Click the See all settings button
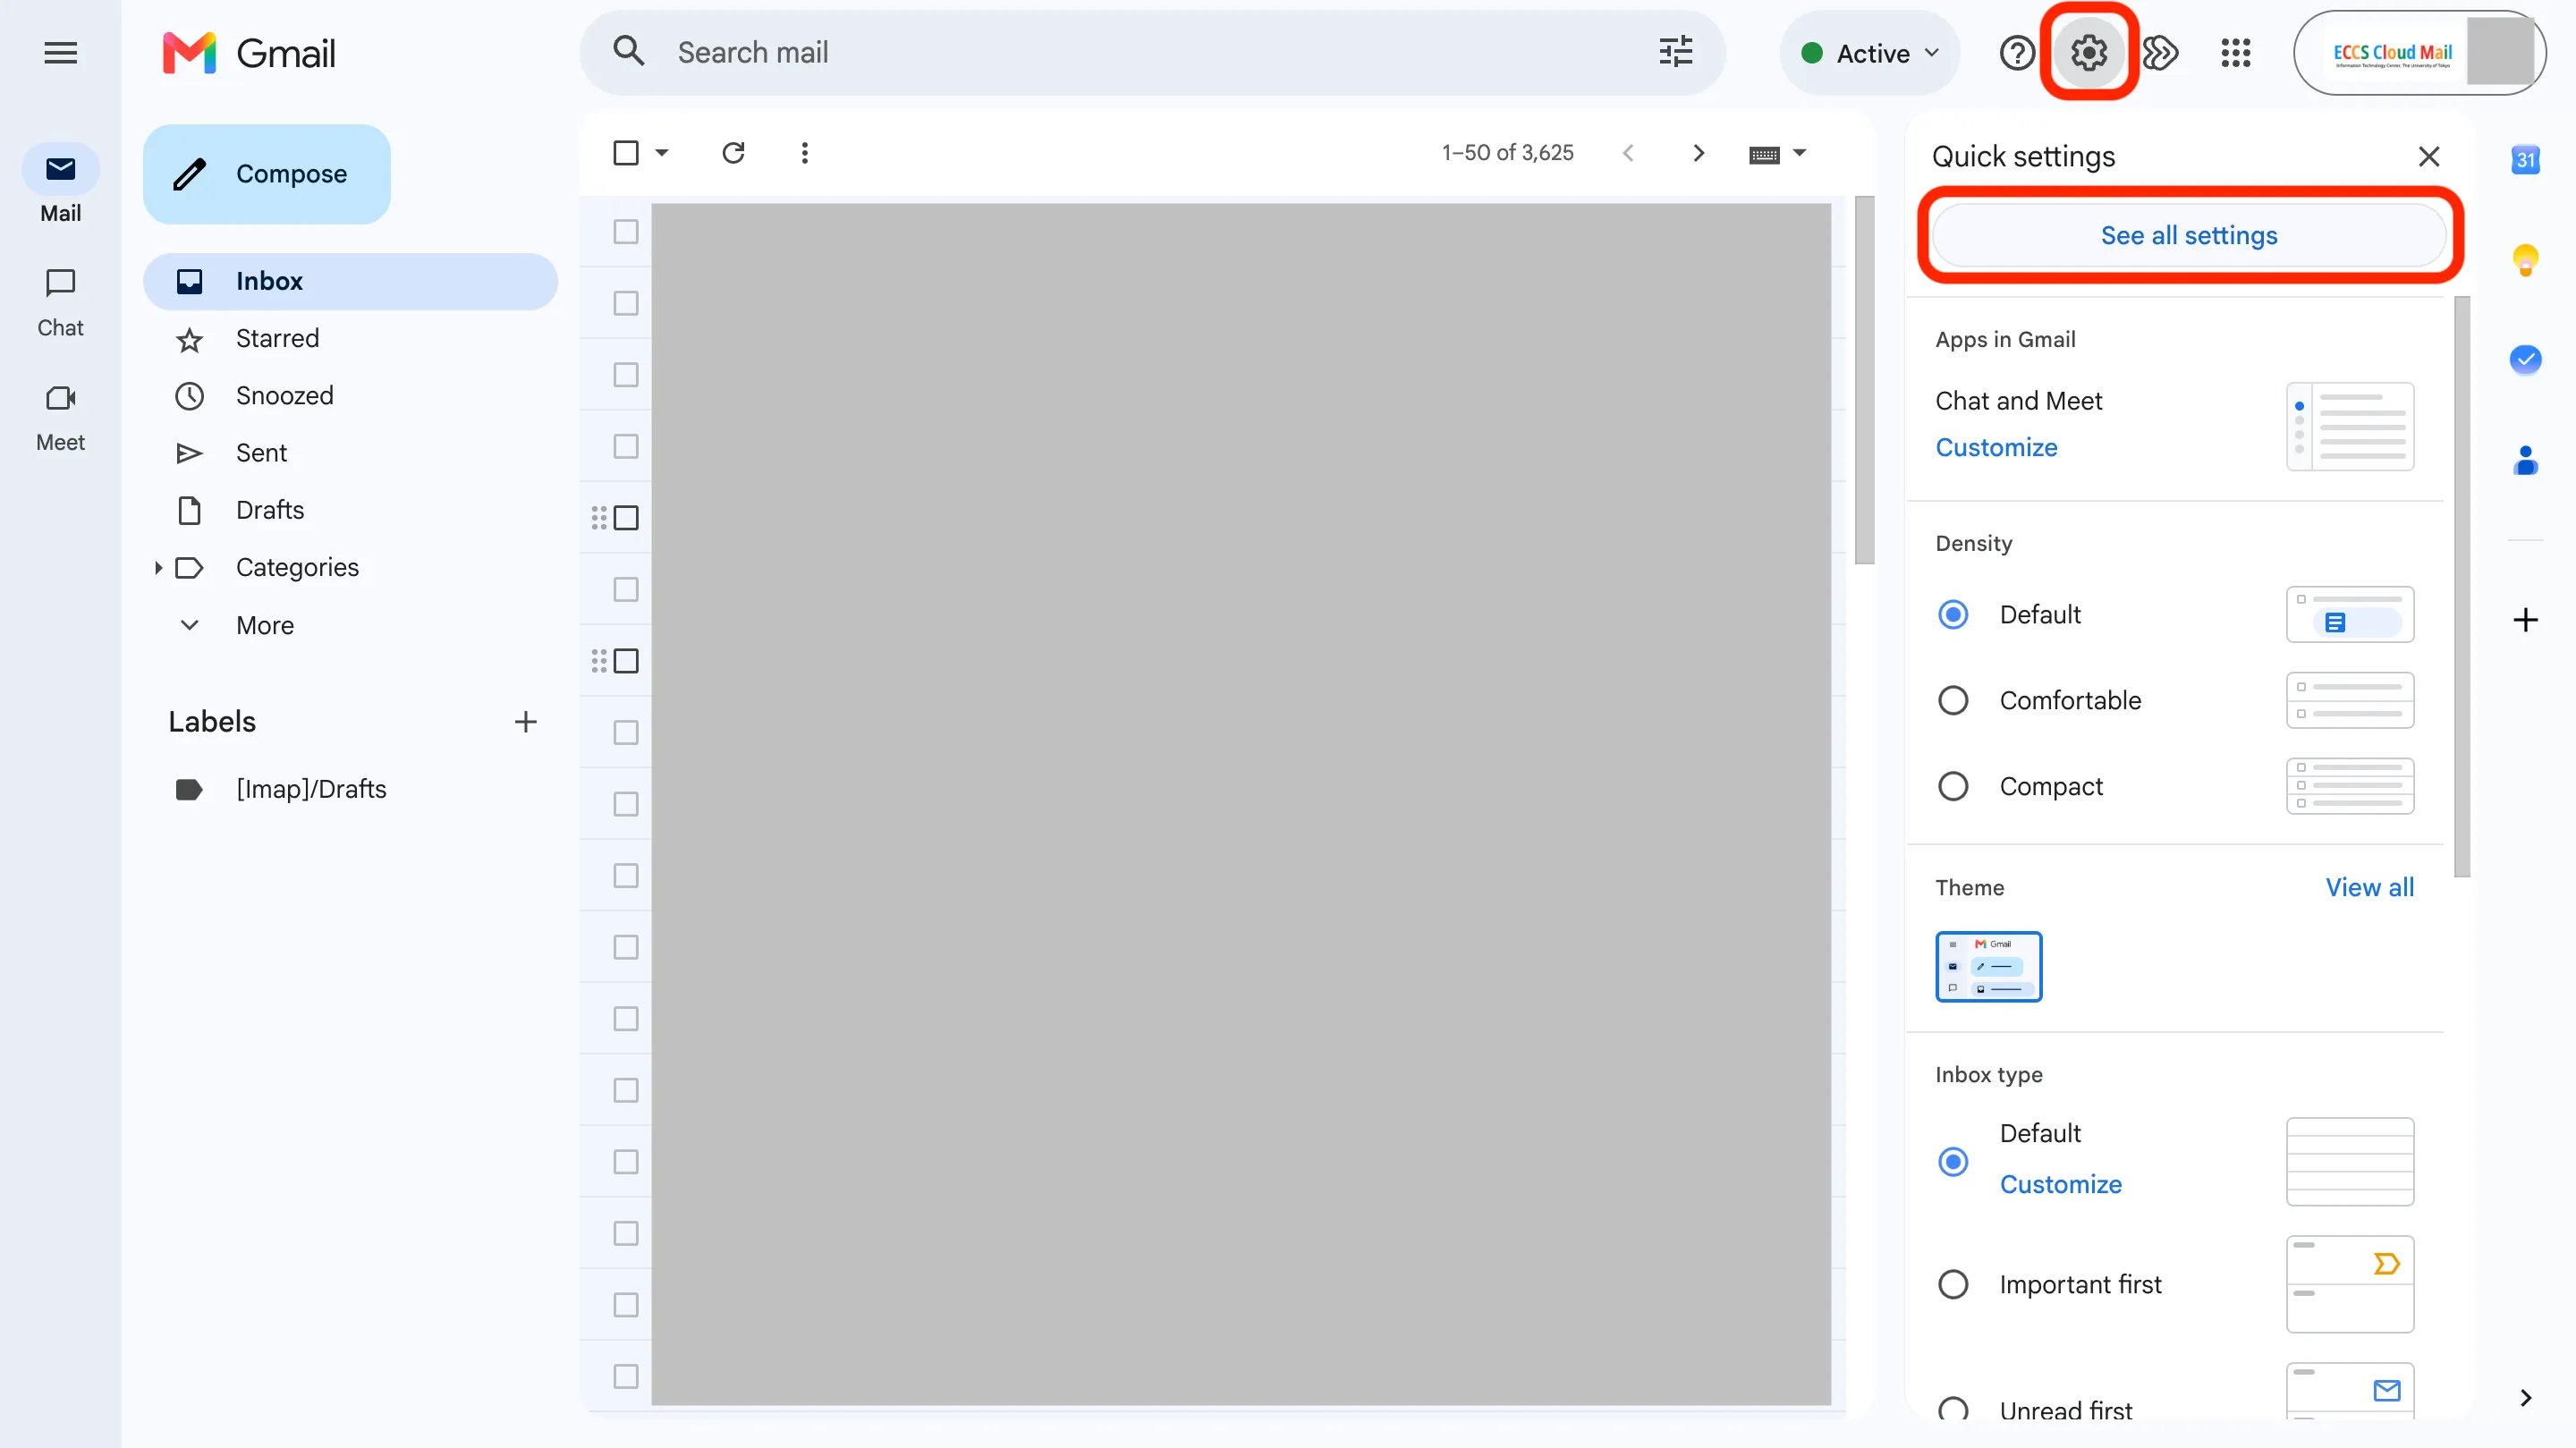The image size is (2576, 1448). (2188, 235)
